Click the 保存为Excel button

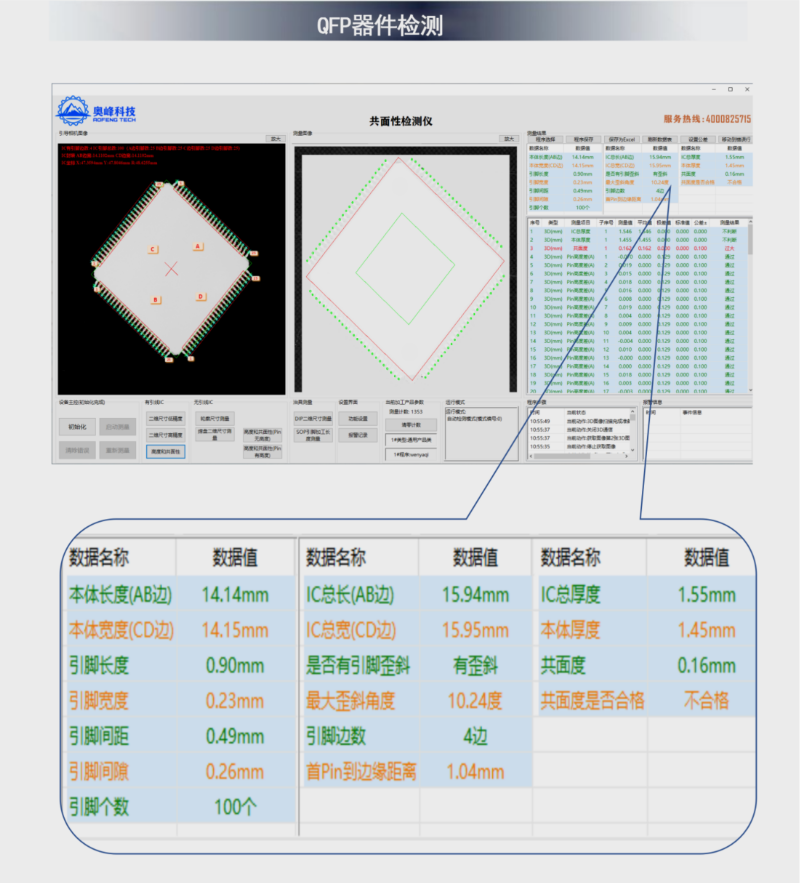620,139
